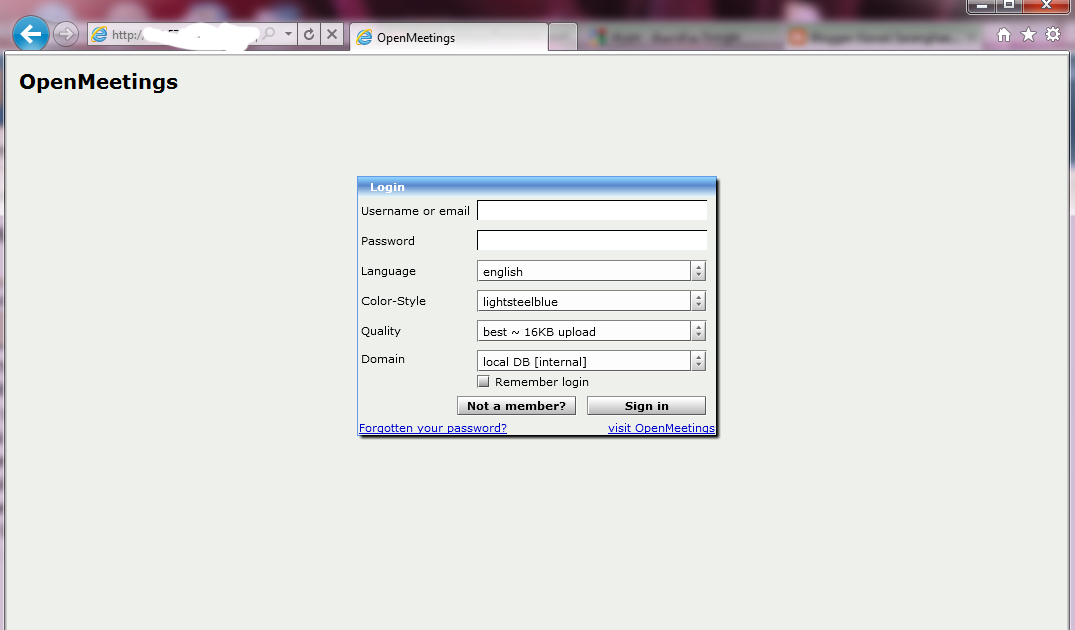Click the Not a member? button

tap(516, 406)
